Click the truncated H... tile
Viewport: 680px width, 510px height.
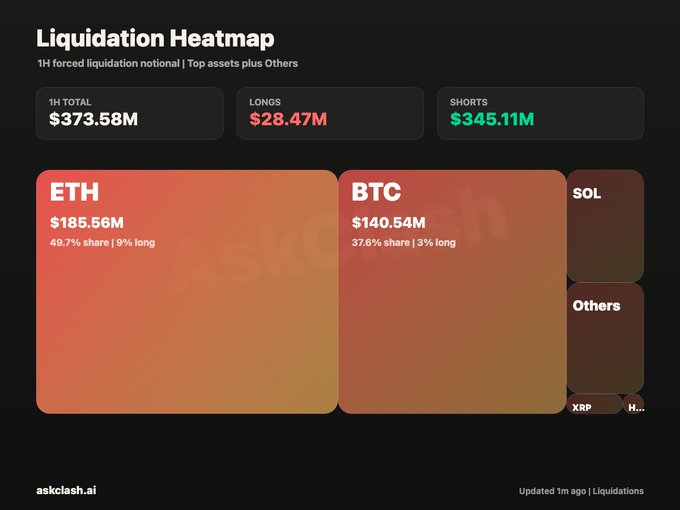634,404
